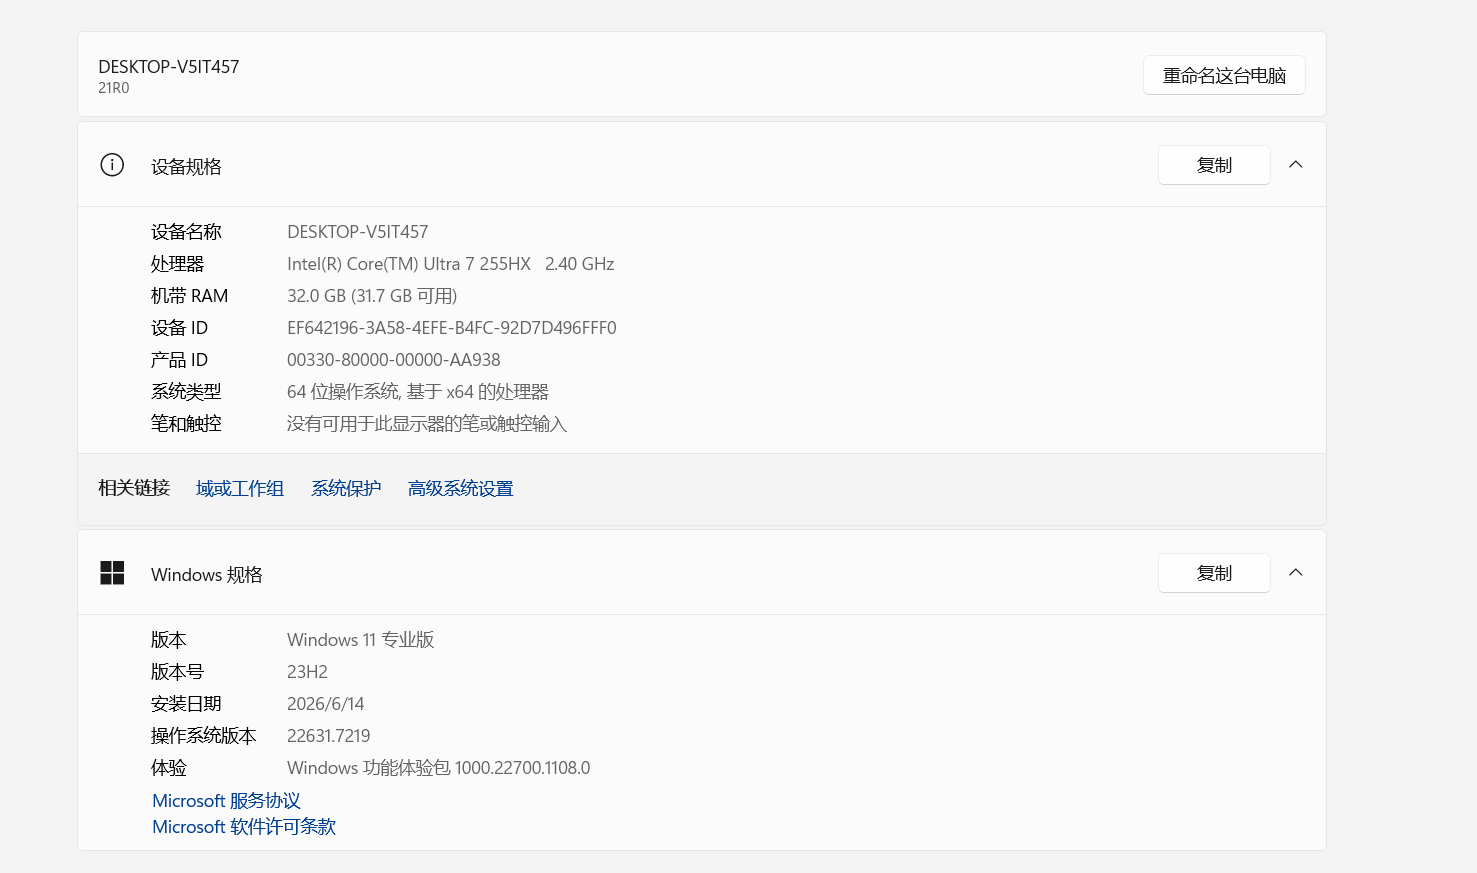Collapse the Windows 规格 section chevron
This screenshot has height=873, width=1477.
click(1296, 573)
